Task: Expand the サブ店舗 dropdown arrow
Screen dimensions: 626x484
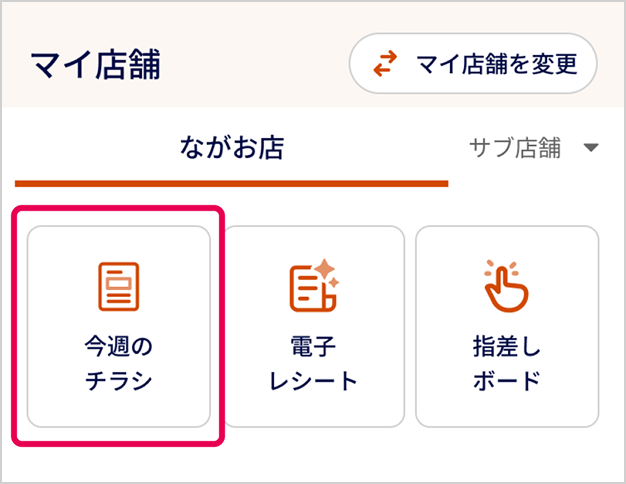Action: [x=590, y=149]
